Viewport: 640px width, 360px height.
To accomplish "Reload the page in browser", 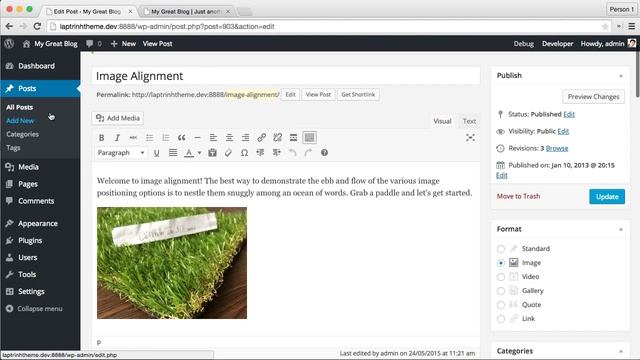I will (x=37, y=27).
